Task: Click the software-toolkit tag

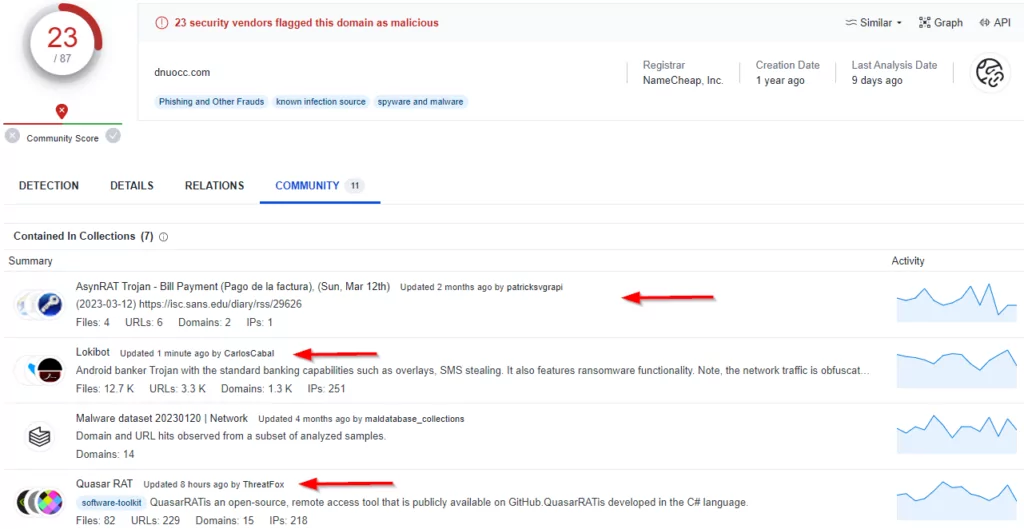Action: [111, 503]
